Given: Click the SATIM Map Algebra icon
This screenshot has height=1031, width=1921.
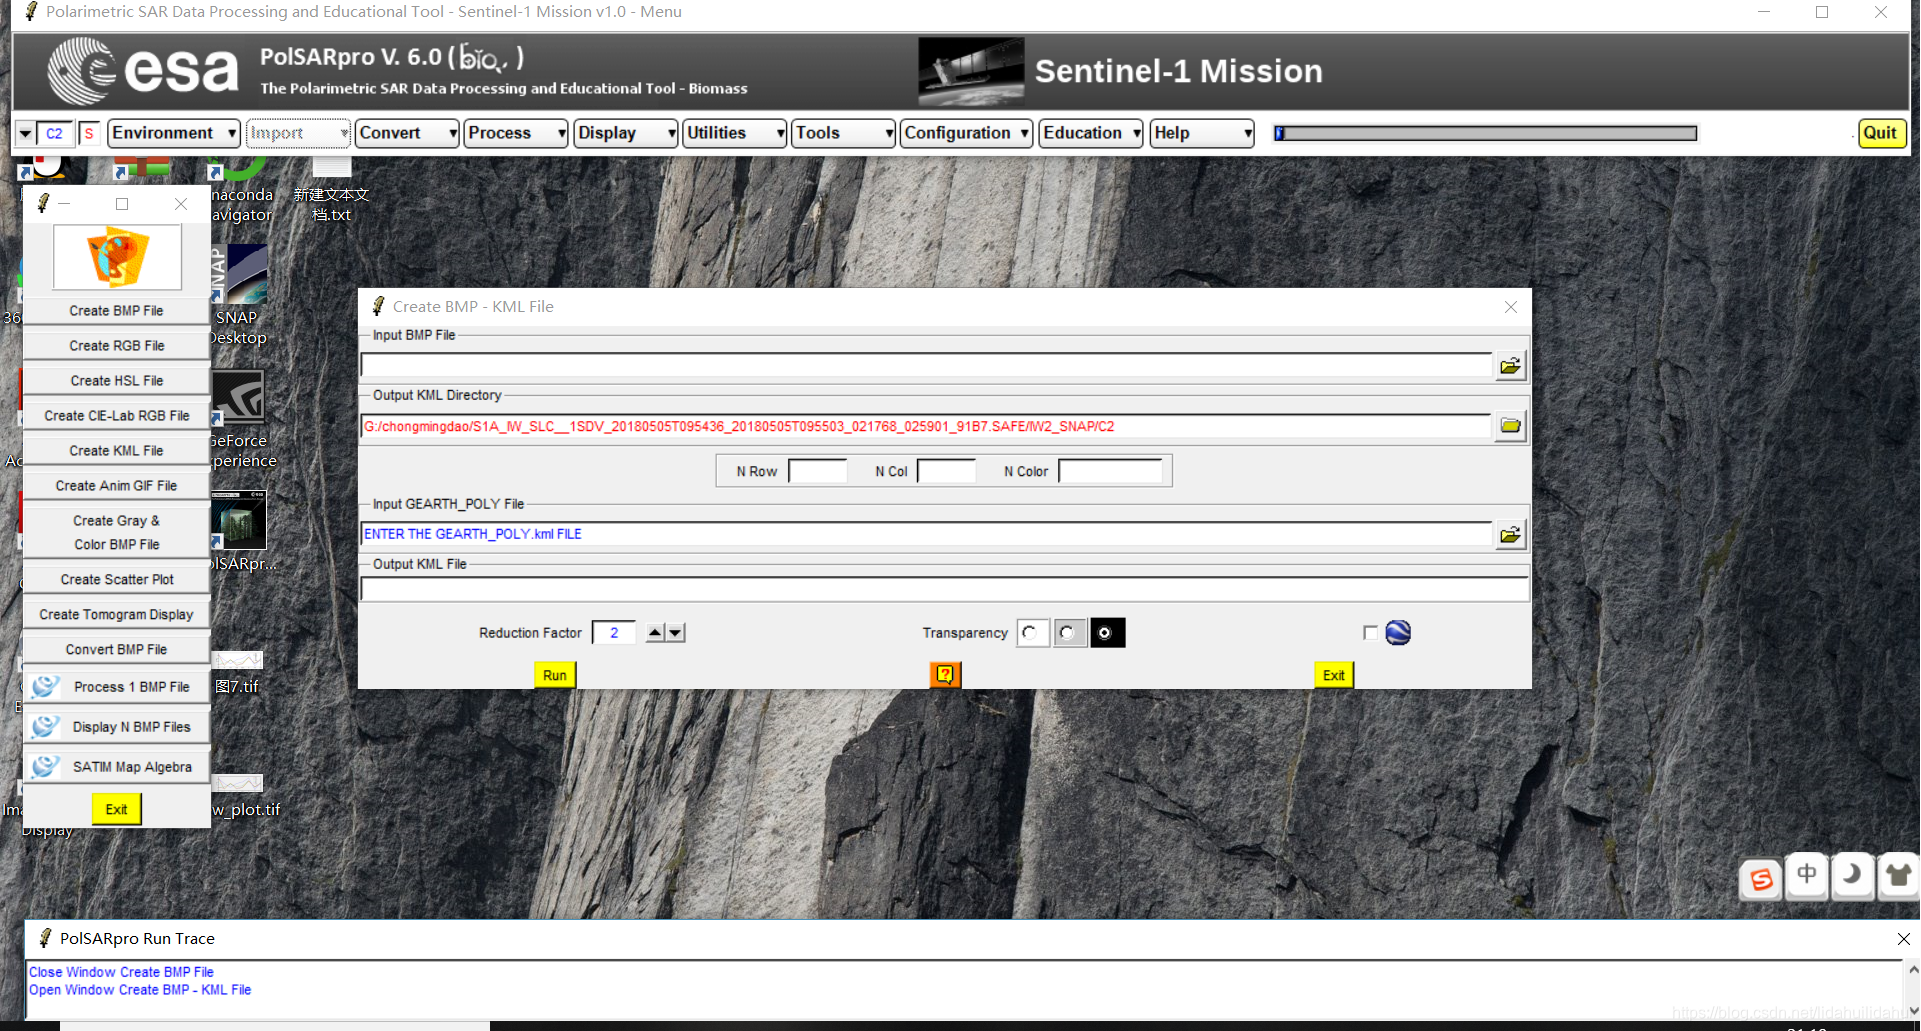Looking at the screenshot, I should click(45, 767).
